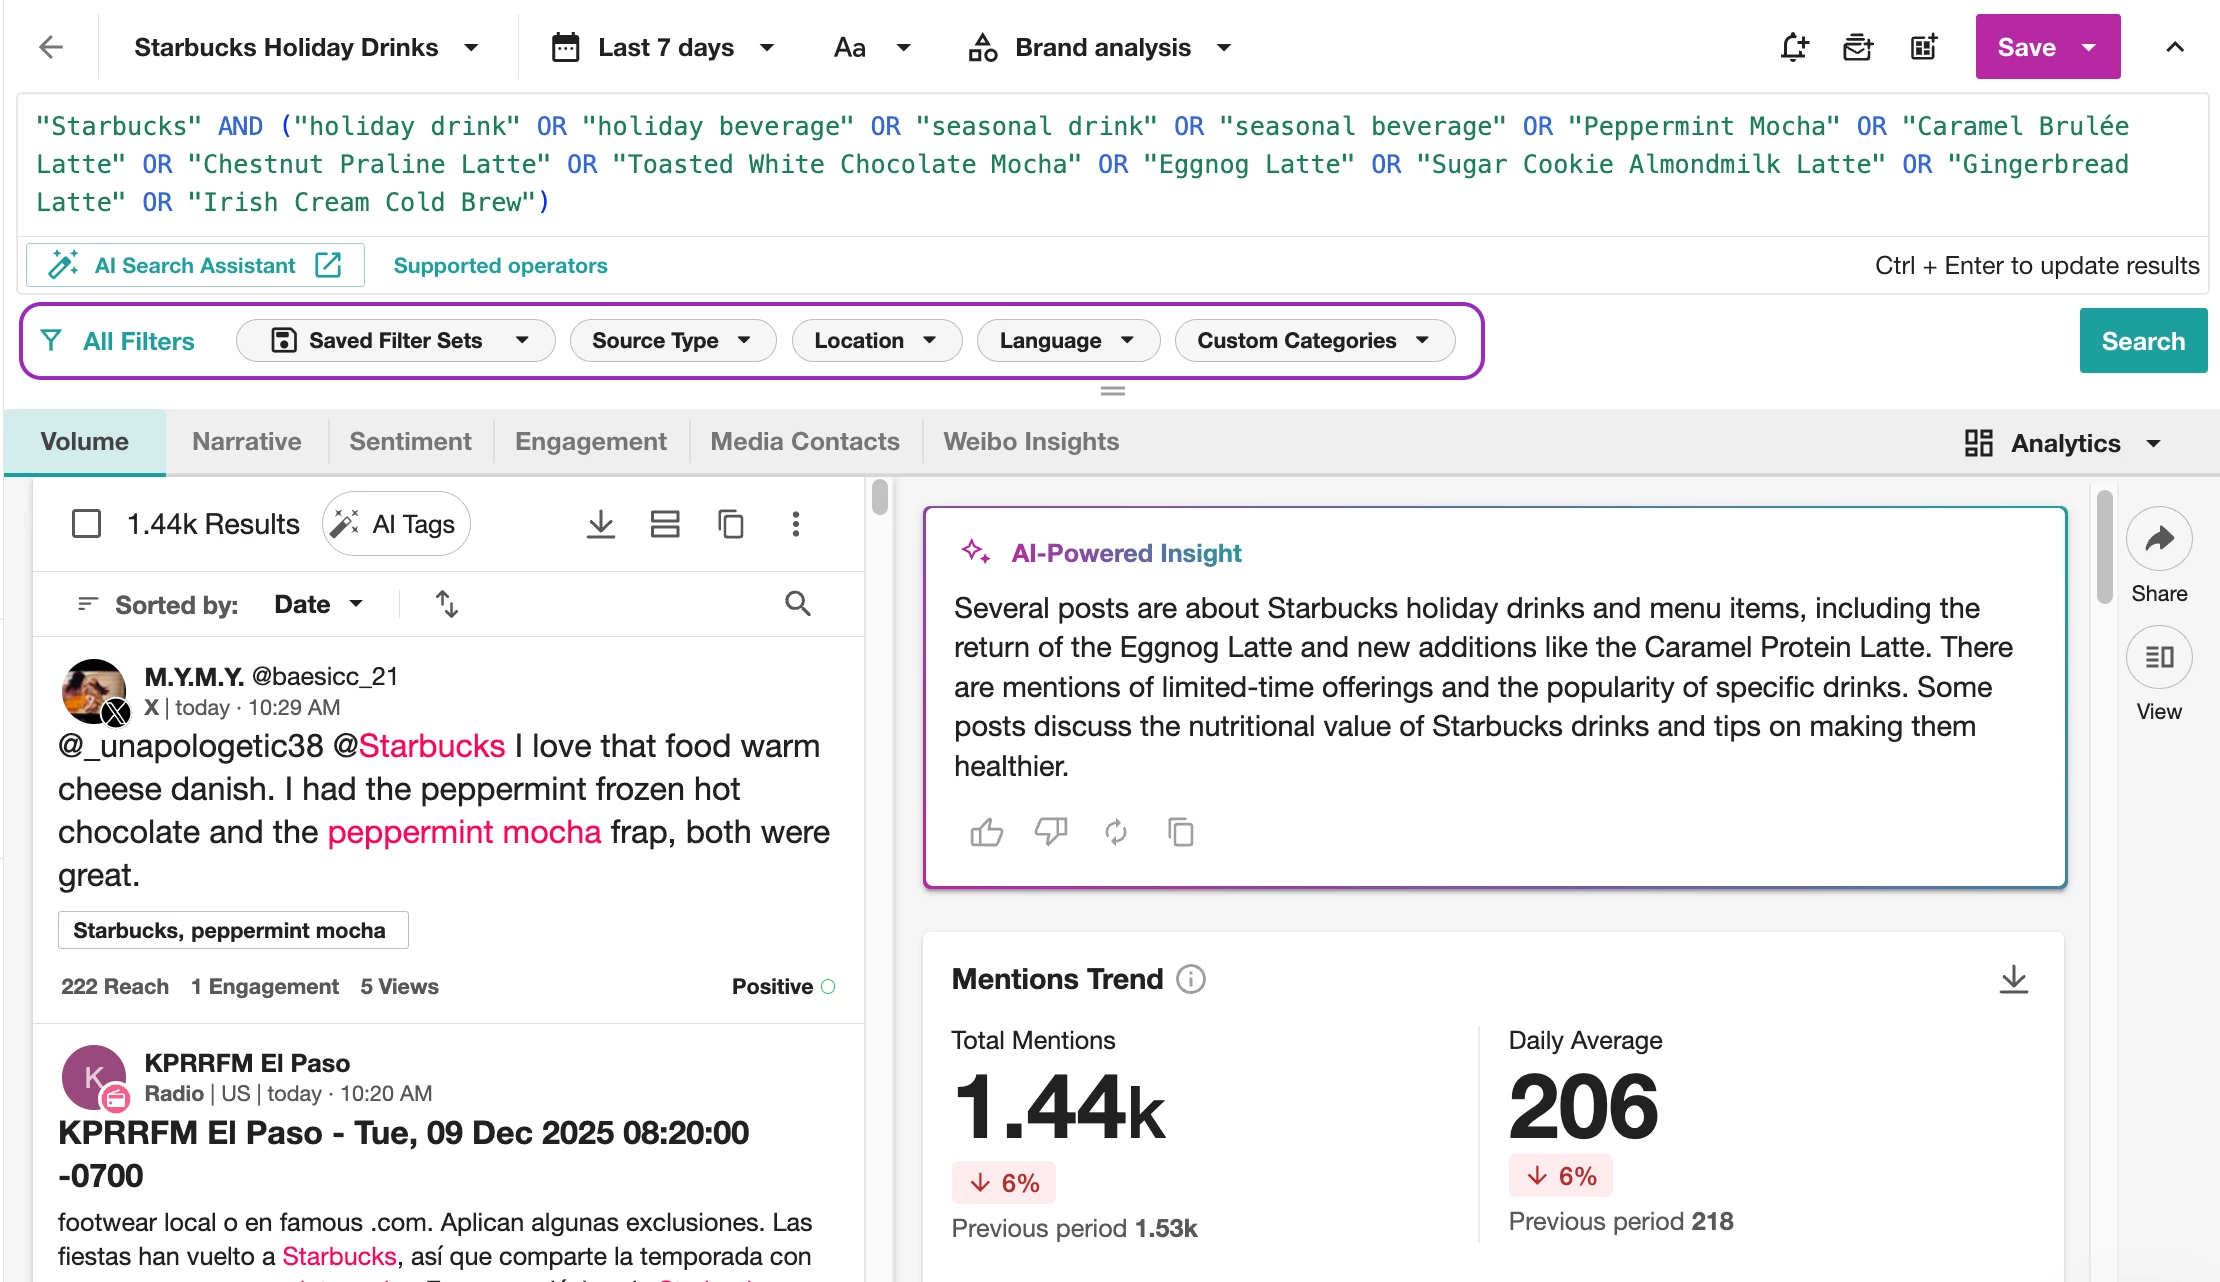This screenshot has width=2220, height=1282.
Task: Open the Last 7 days dropdown
Action: (x=664, y=47)
